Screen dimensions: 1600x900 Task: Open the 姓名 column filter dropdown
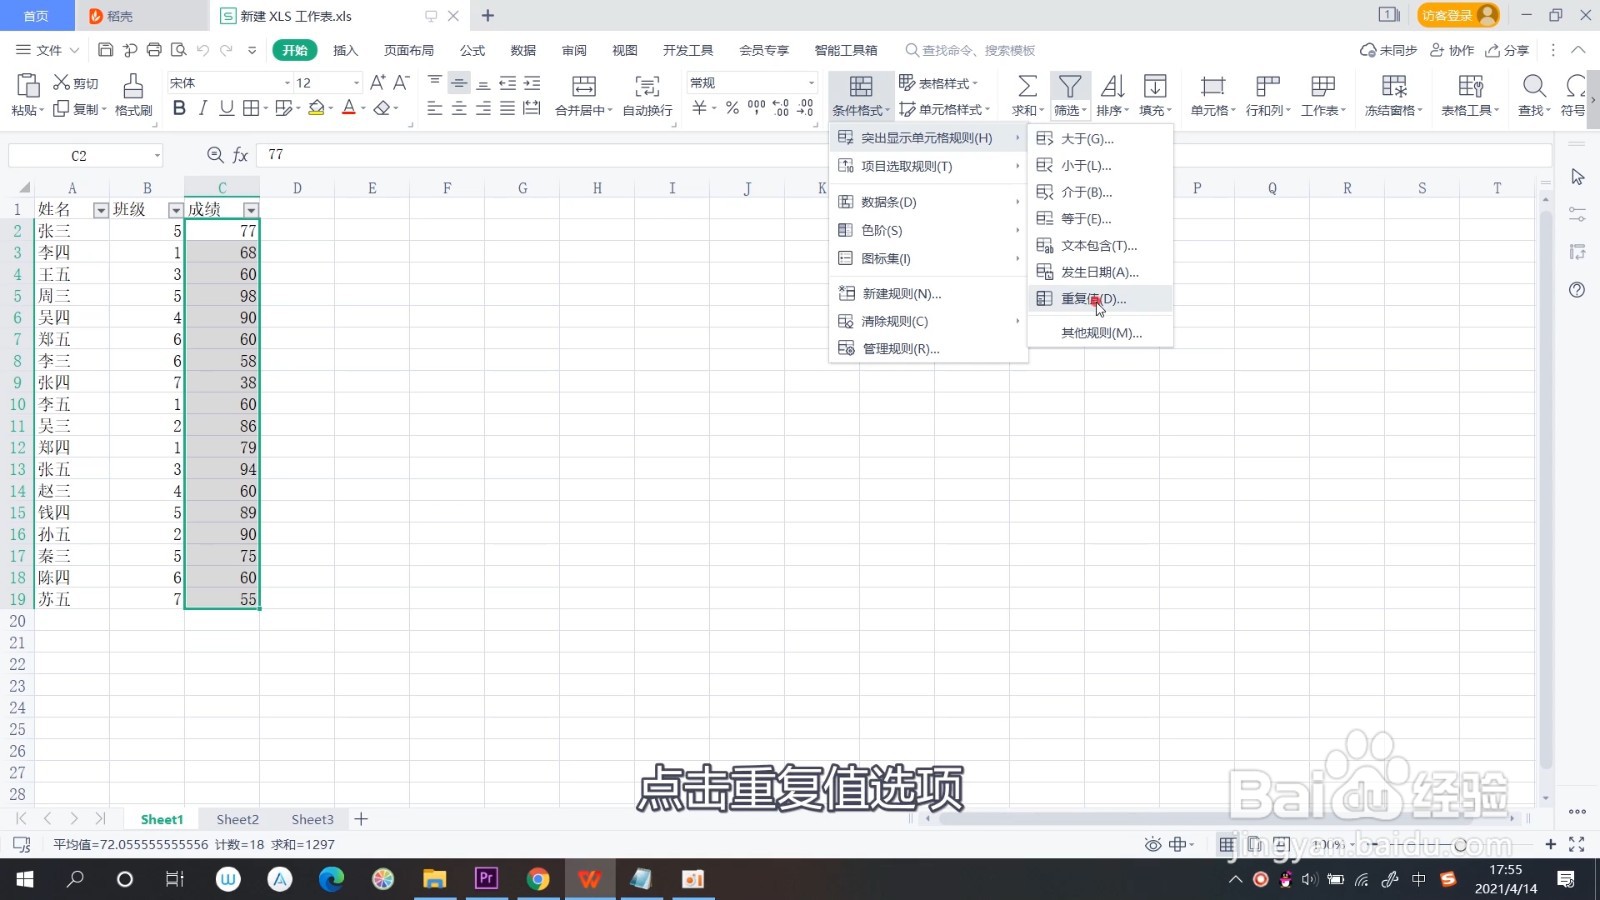pyautogui.click(x=100, y=210)
